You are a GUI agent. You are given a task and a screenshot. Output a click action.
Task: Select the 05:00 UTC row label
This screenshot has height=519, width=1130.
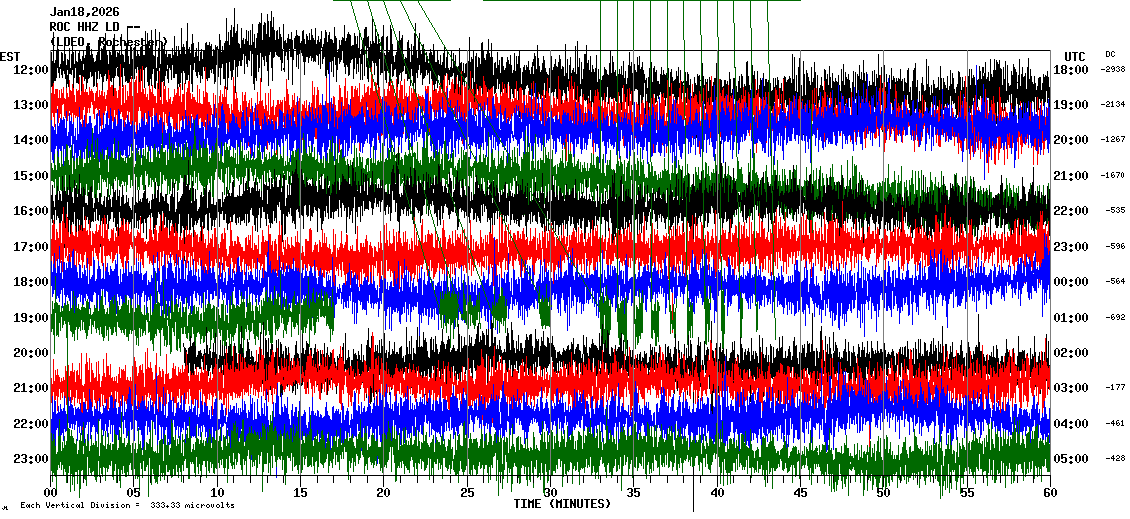click(1069, 459)
